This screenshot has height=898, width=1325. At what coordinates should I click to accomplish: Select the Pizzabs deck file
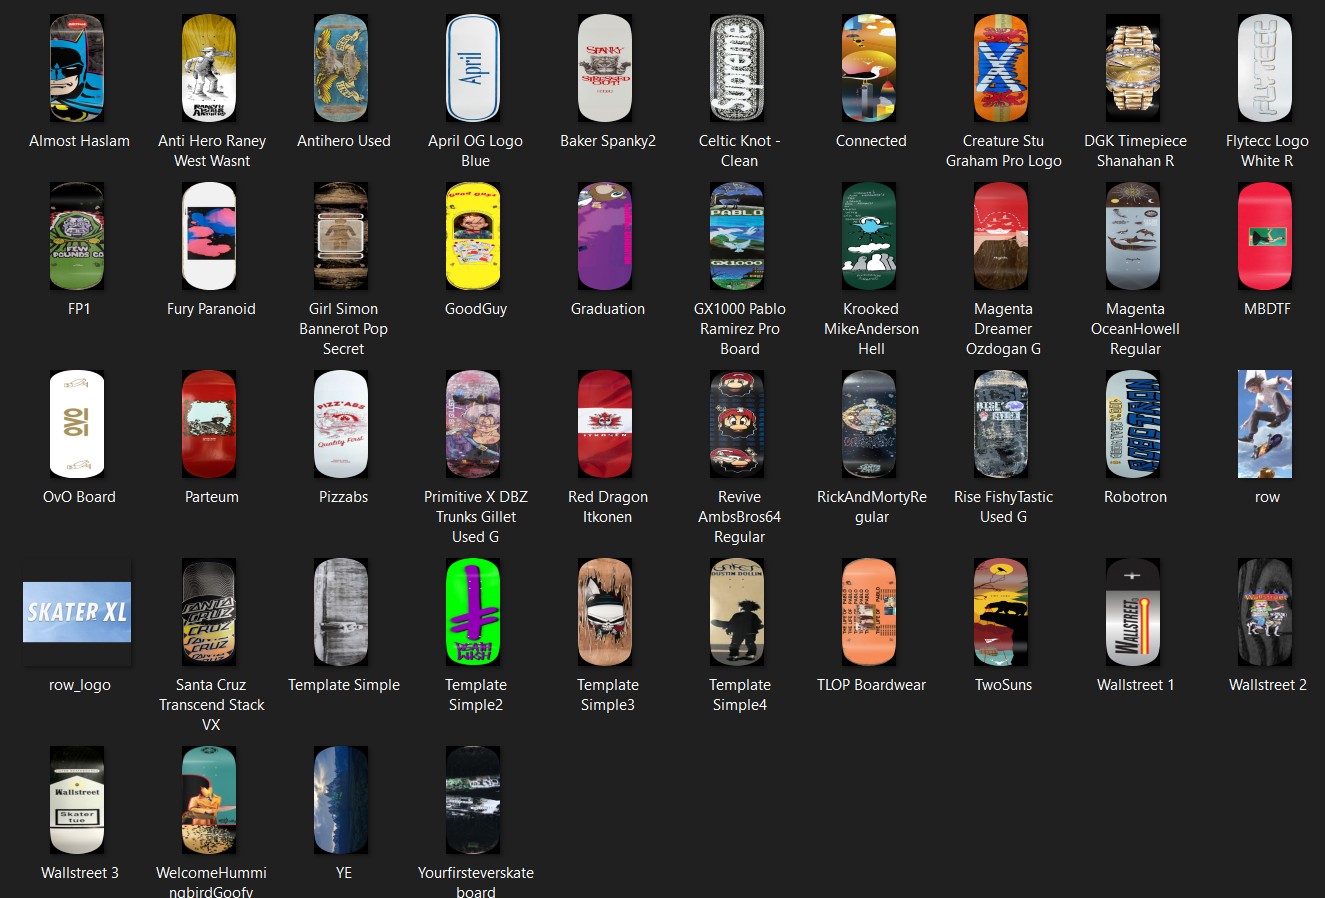click(x=342, y=424)
